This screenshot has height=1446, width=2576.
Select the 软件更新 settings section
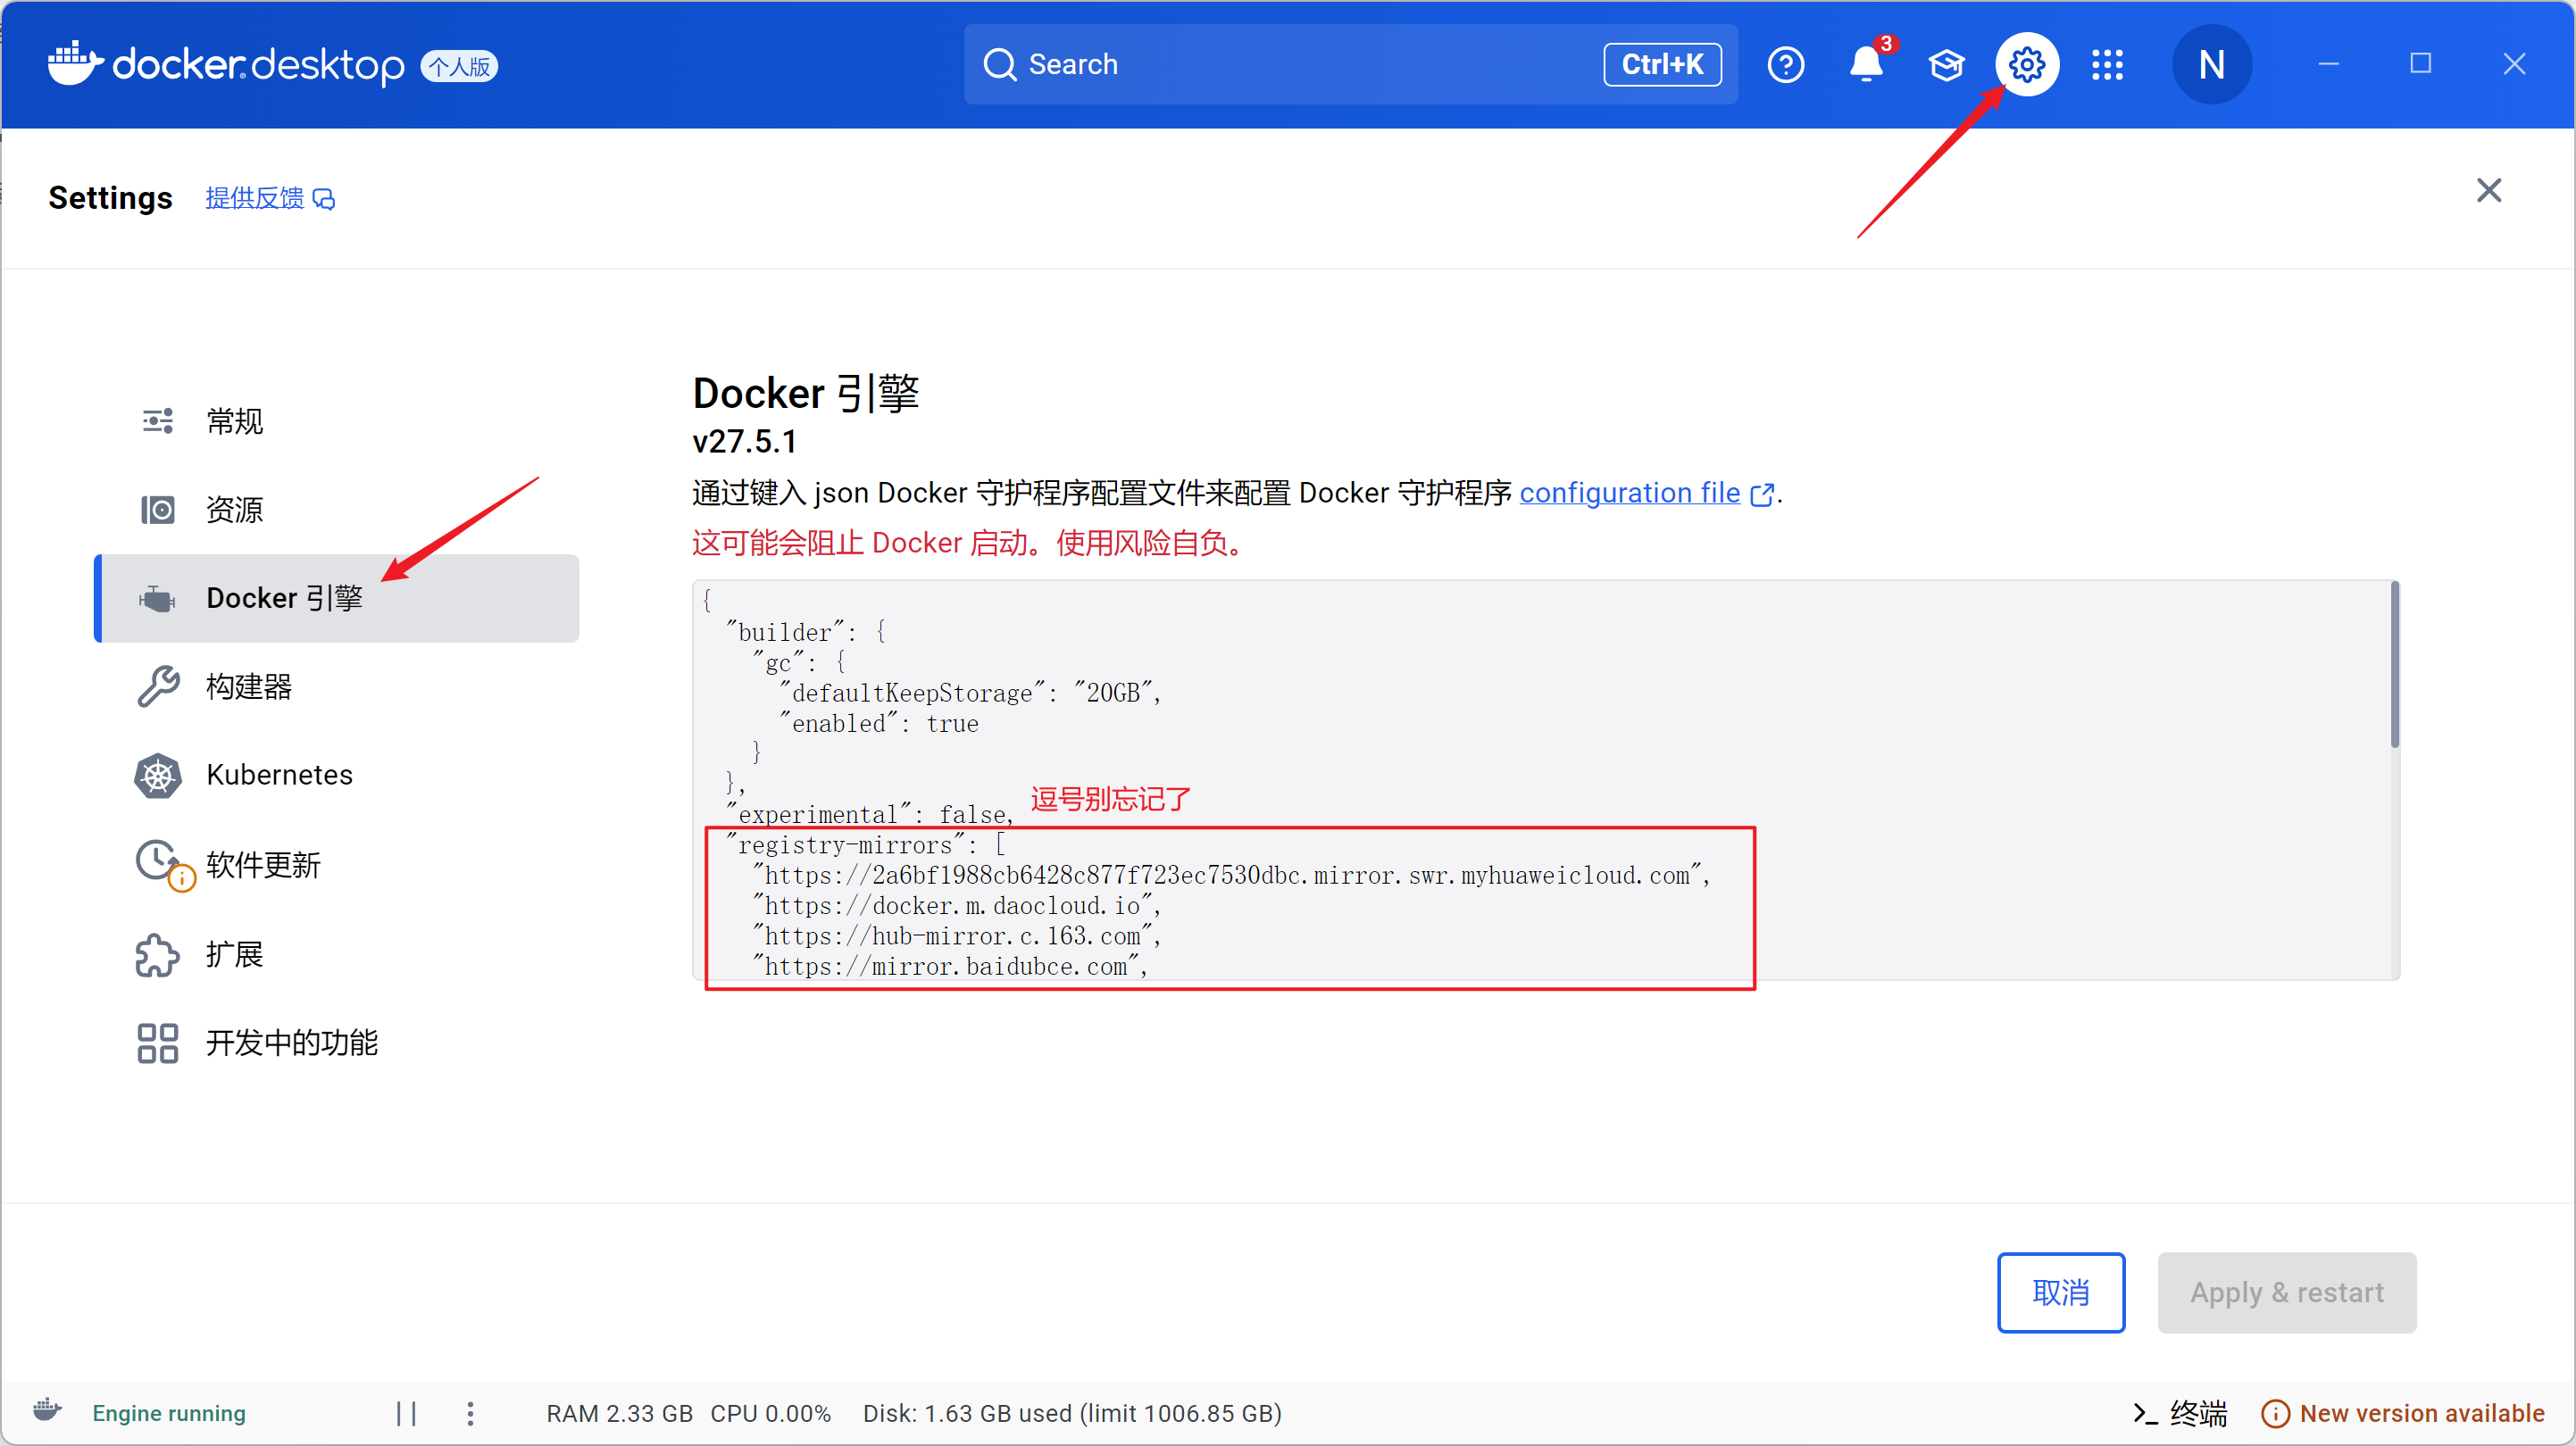pyautogui.click(x=263, y=864)
